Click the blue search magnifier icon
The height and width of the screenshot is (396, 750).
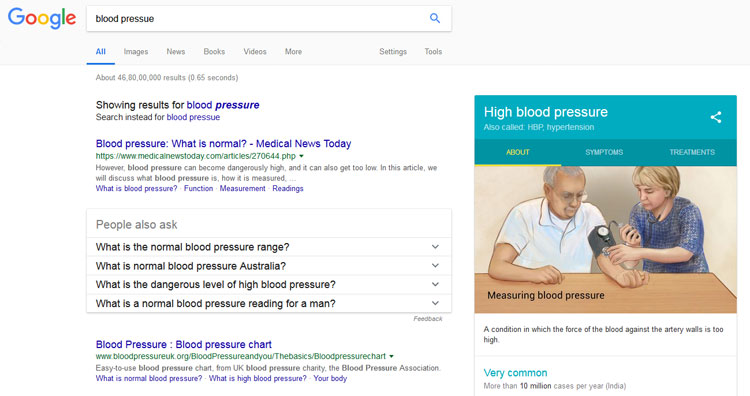(x=435, y=18)
